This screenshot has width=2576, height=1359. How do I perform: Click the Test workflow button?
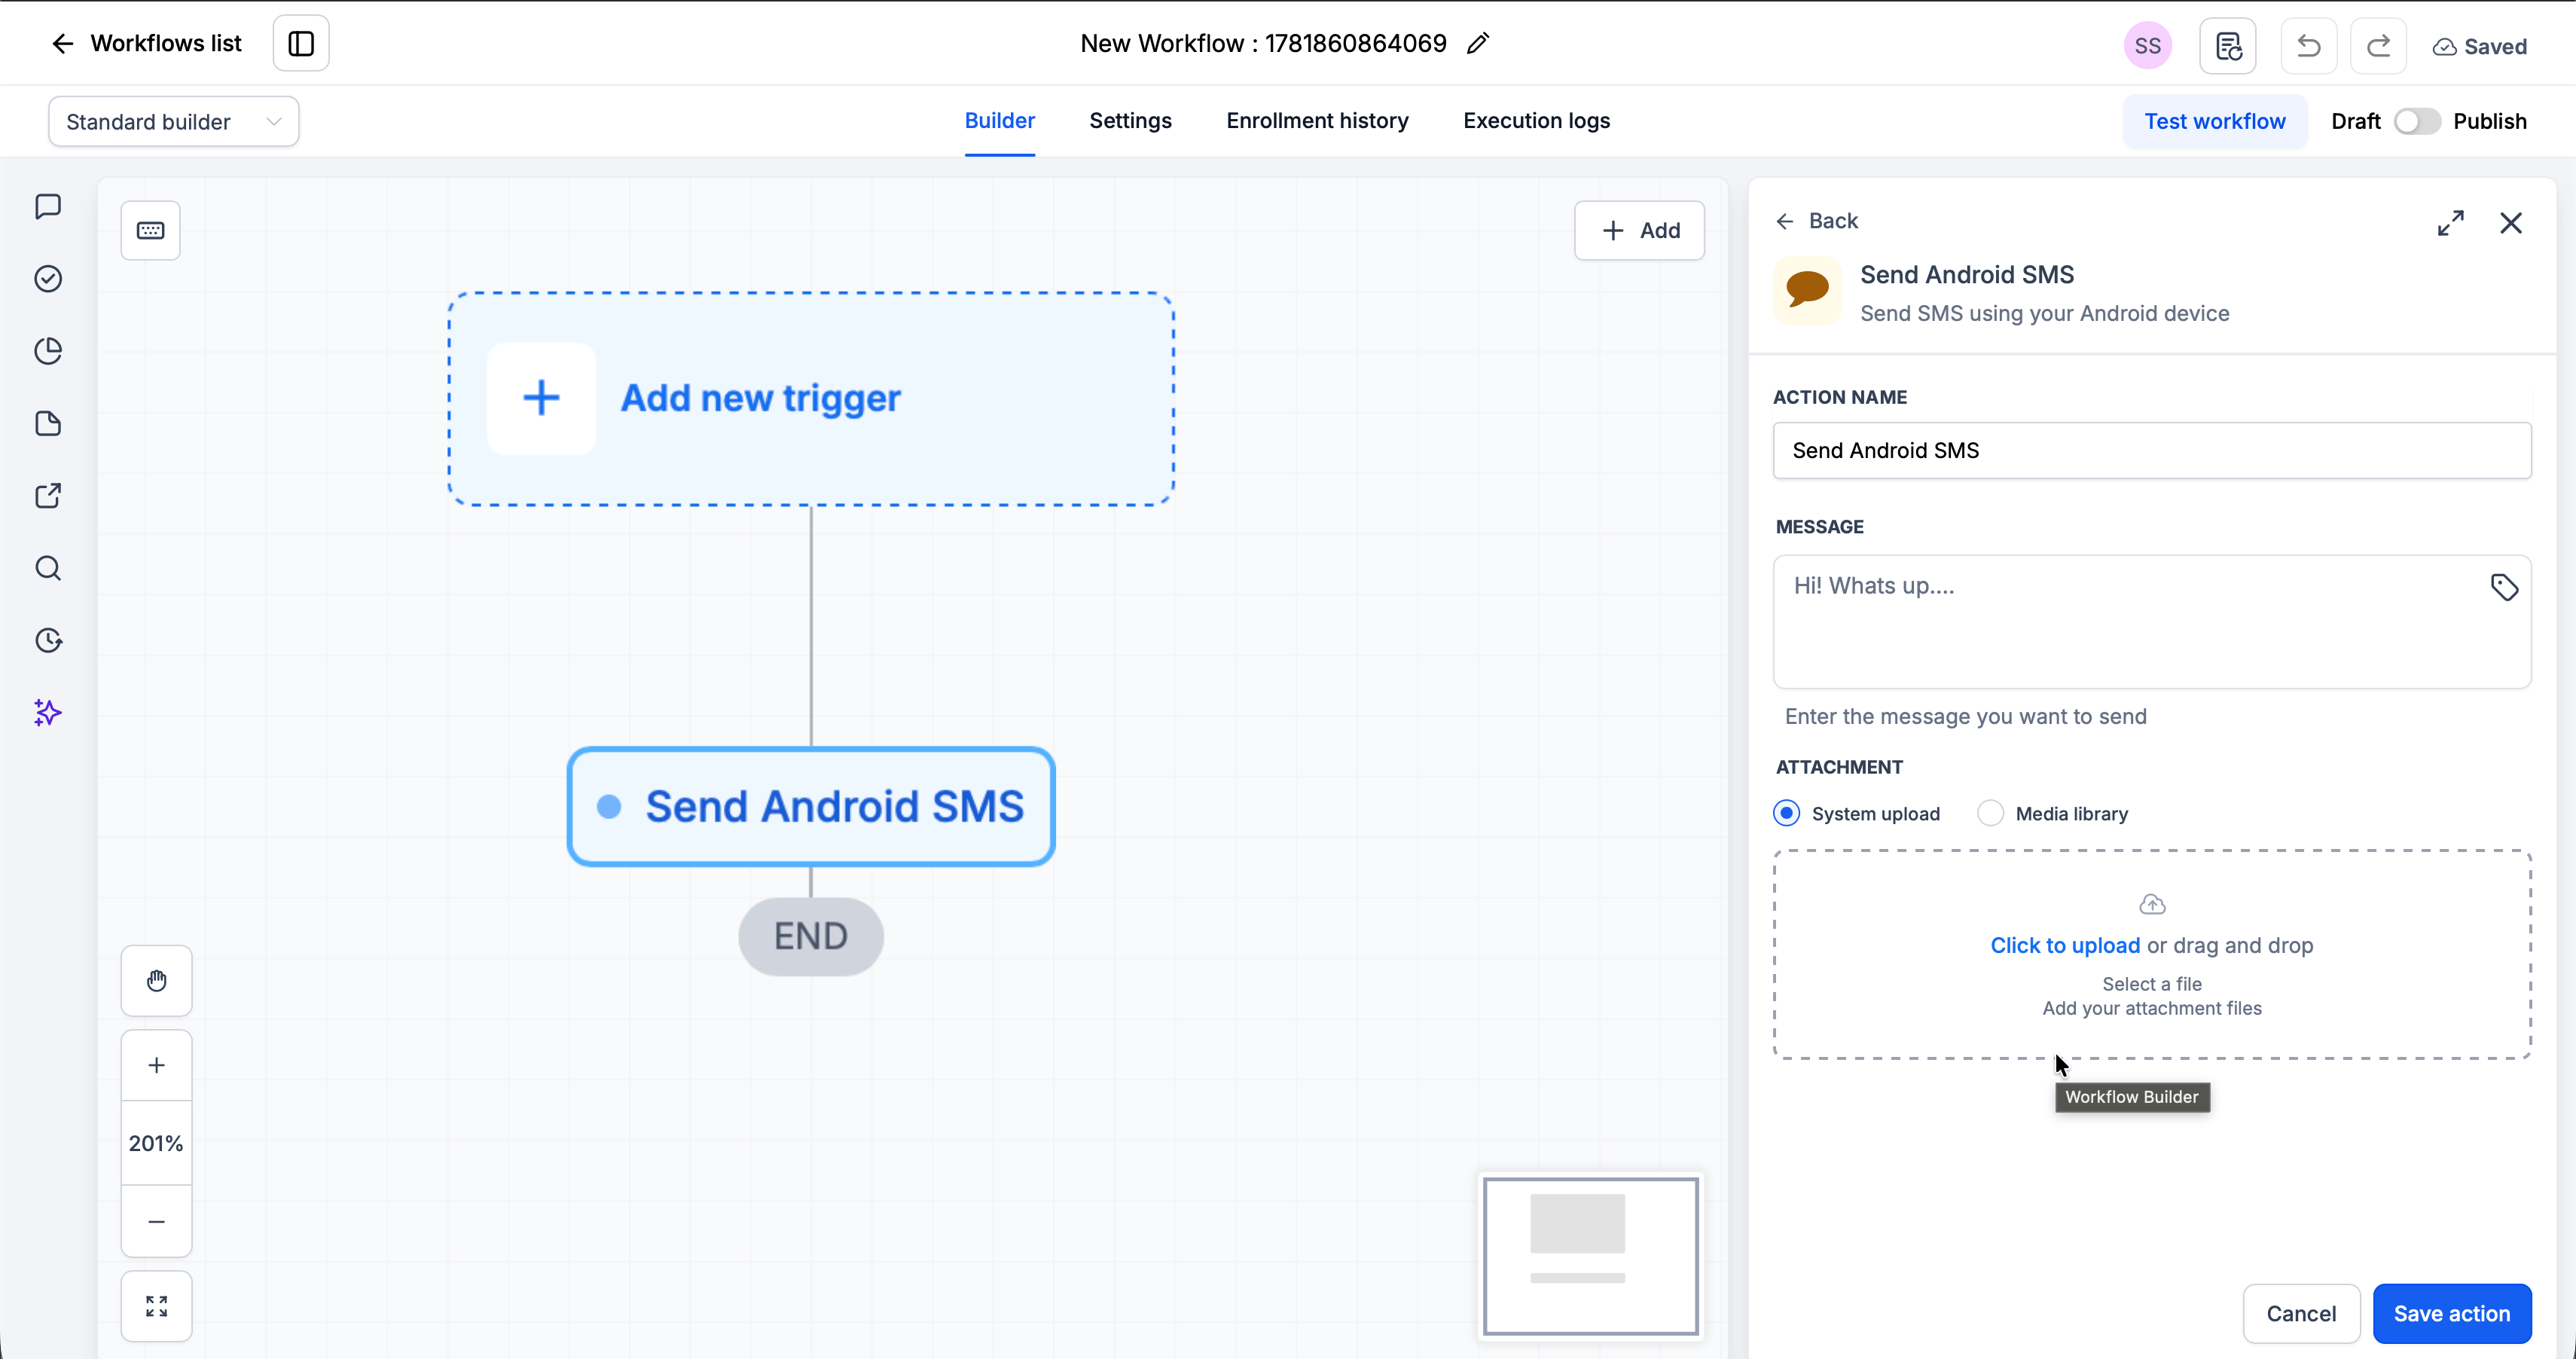coord(2214,122)
